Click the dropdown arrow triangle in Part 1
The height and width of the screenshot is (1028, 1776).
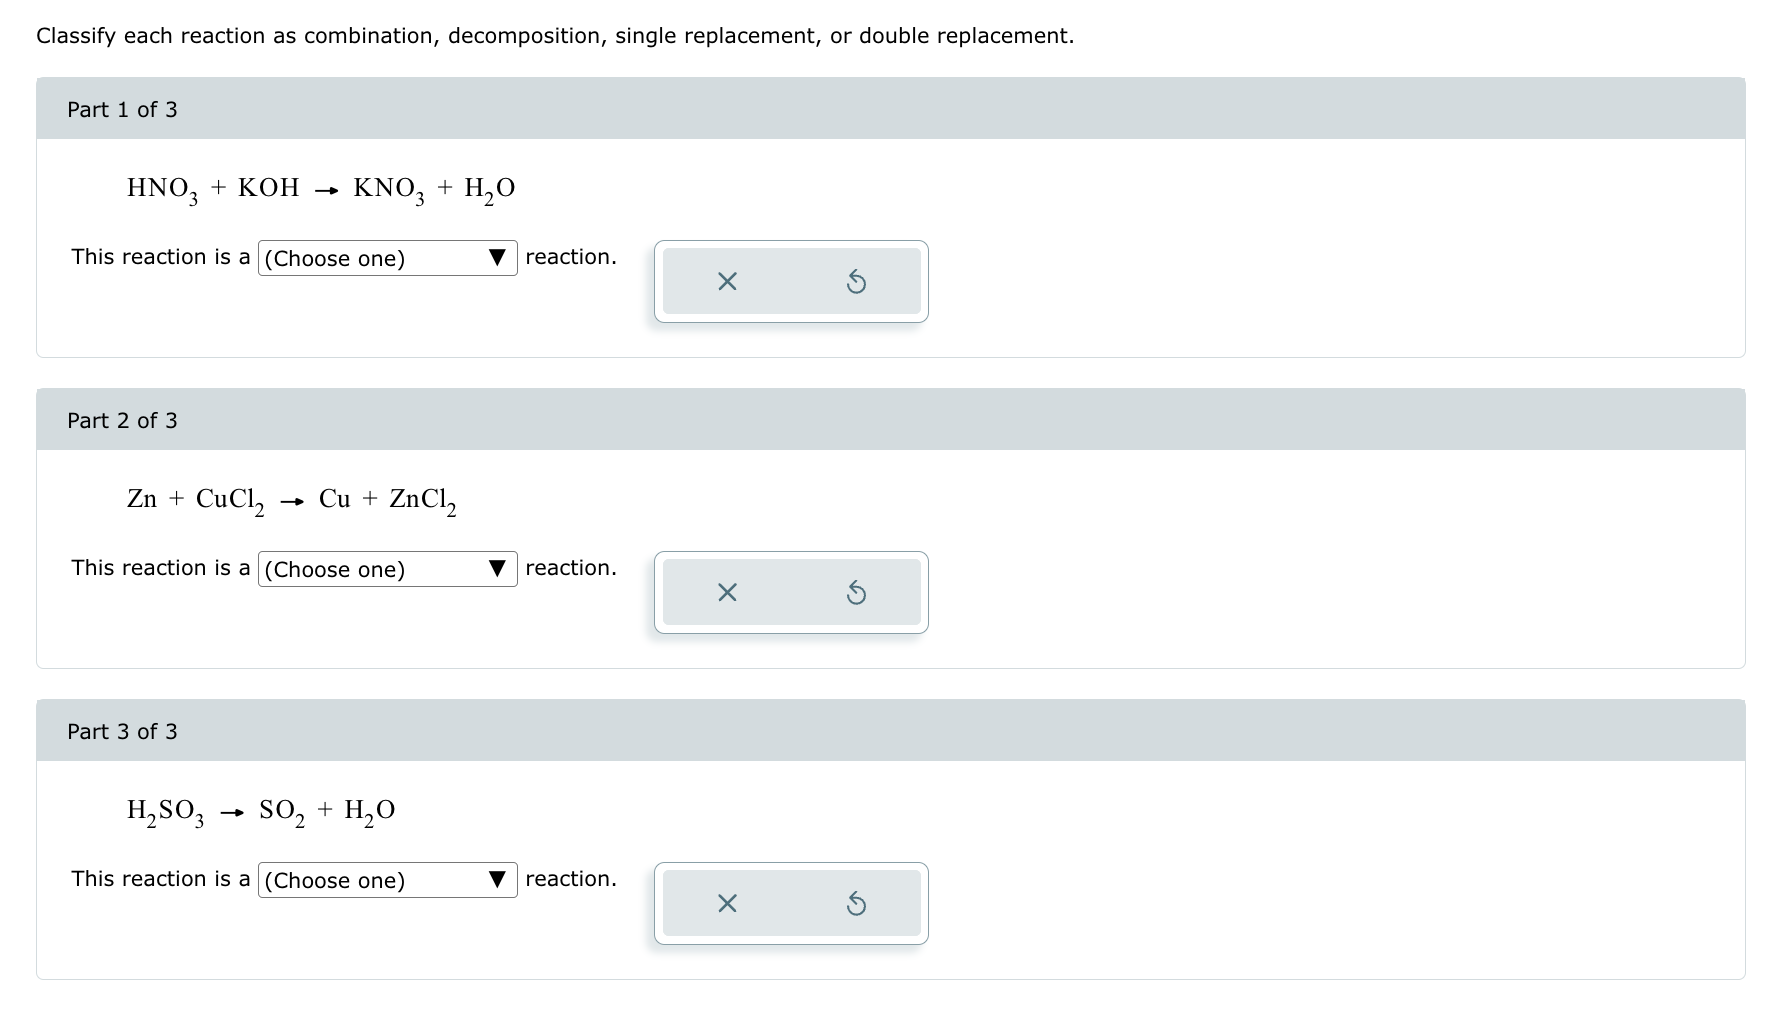tap(497, 257)
